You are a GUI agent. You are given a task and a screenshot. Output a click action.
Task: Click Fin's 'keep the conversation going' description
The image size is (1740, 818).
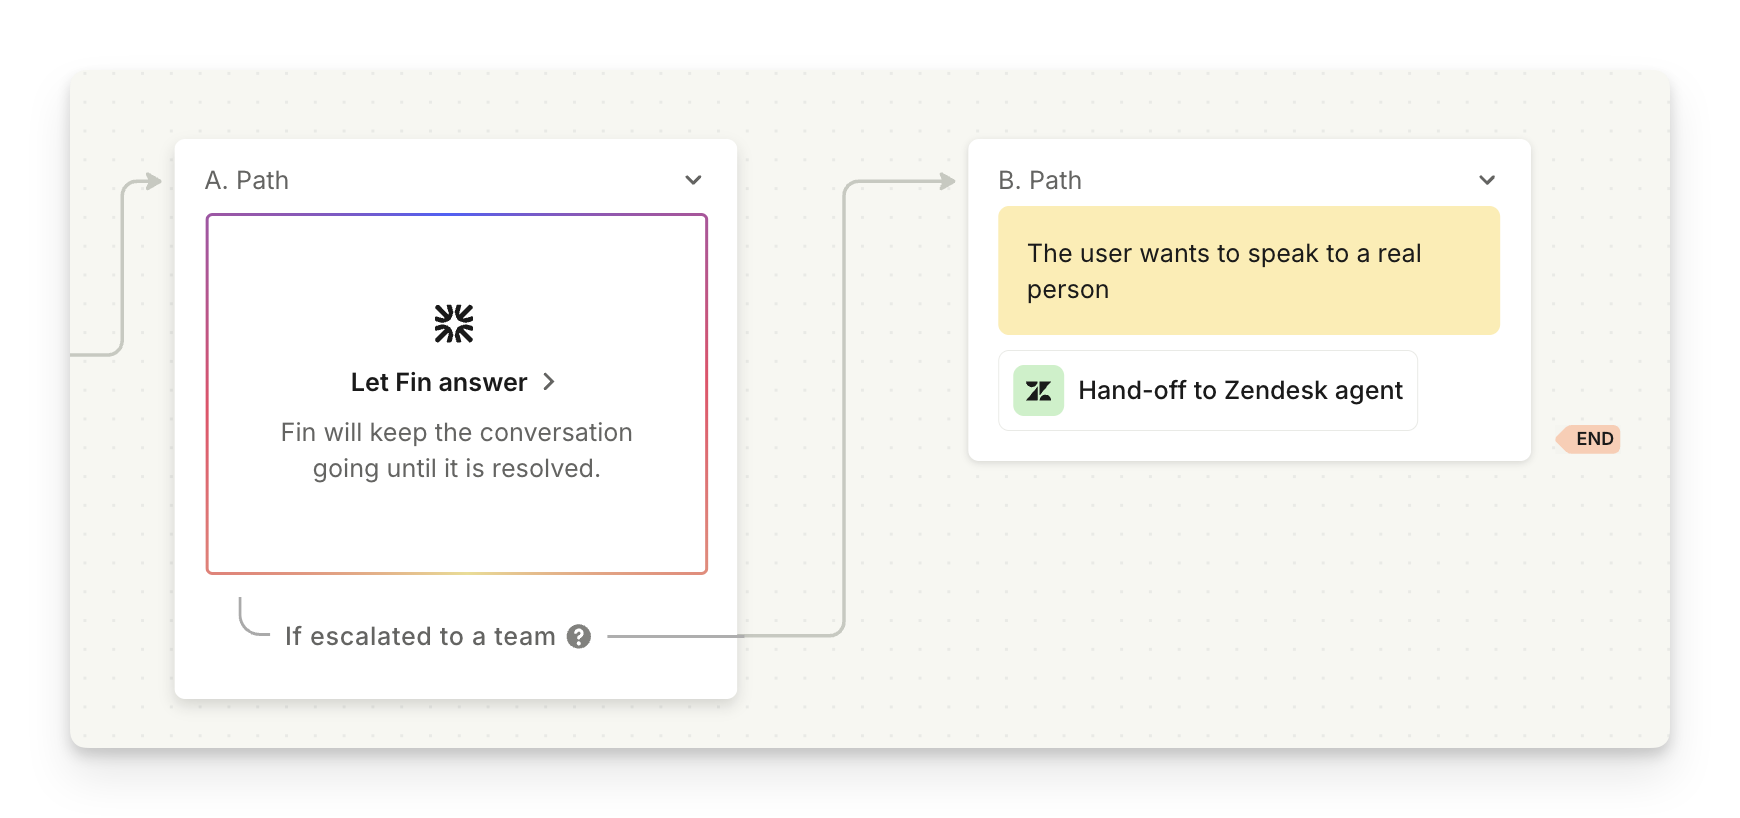[456, 450]
